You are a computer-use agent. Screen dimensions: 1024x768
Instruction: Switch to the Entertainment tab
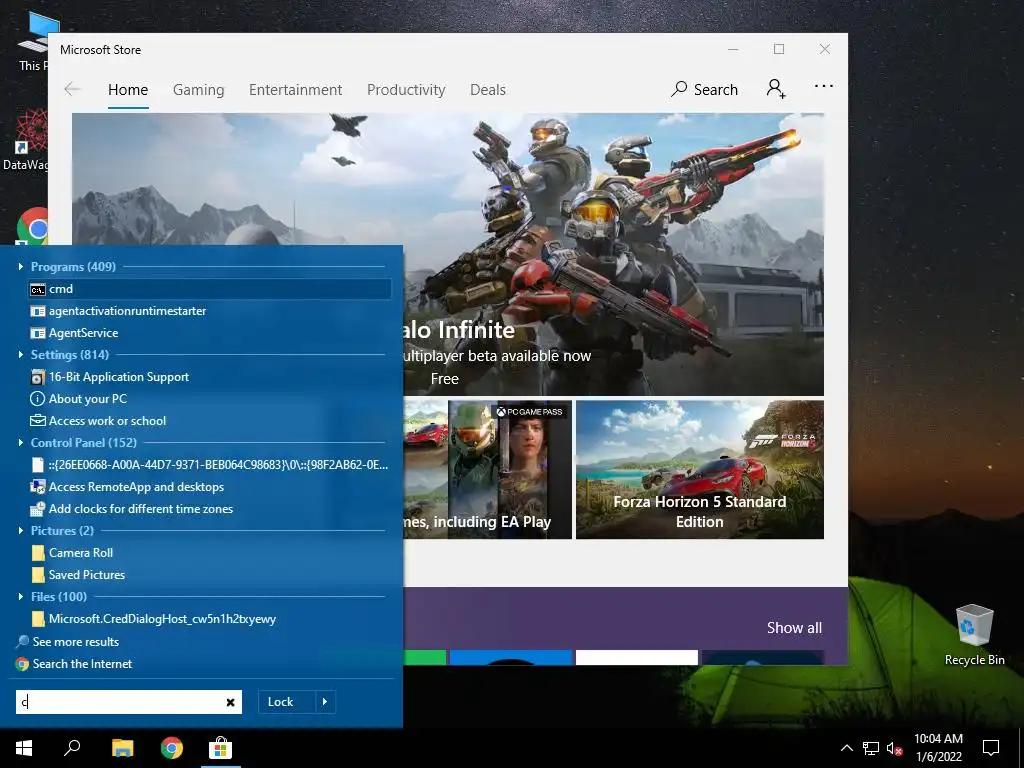[x=295, y=90]
